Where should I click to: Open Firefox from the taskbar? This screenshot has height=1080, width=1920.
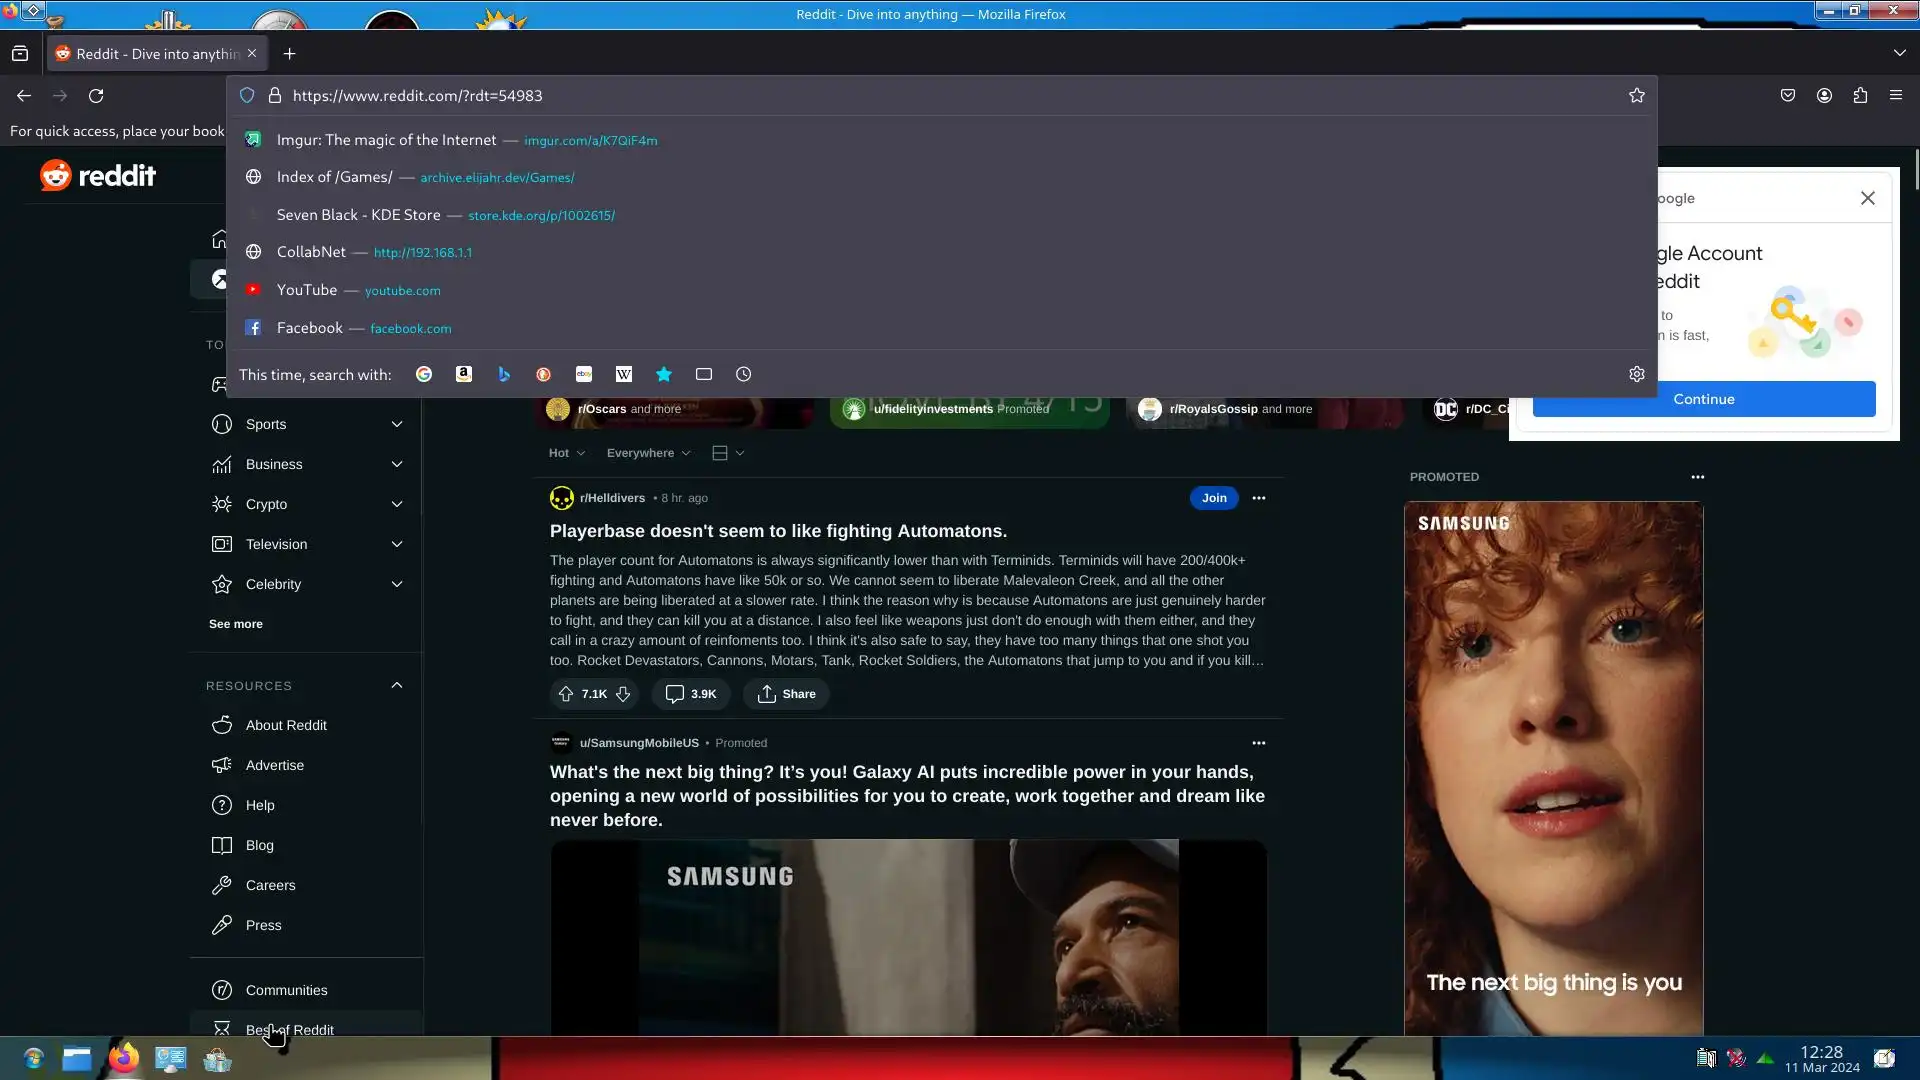[x=124, y=1058]
